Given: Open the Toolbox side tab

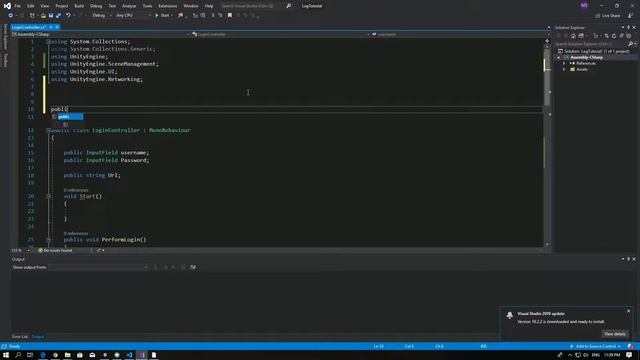Looking at the screenshot, I should (5, 60).
